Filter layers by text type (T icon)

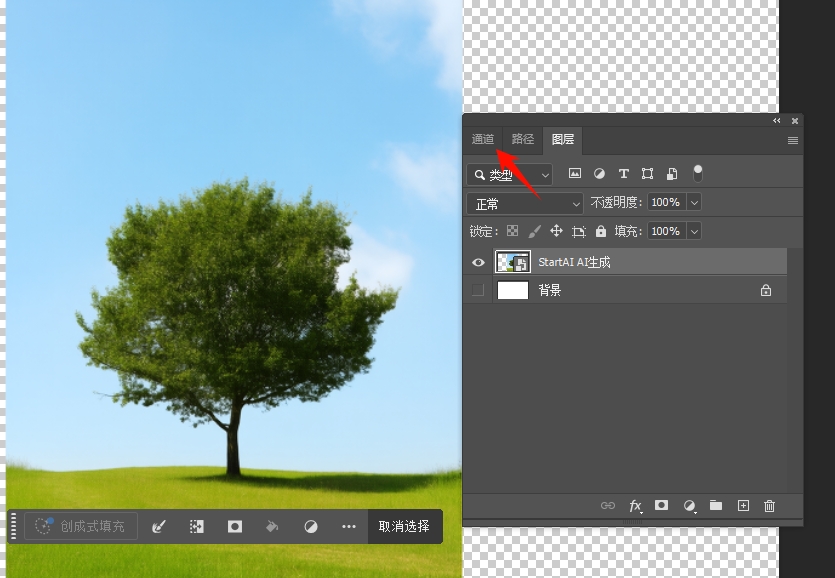(x=624, y=174)
